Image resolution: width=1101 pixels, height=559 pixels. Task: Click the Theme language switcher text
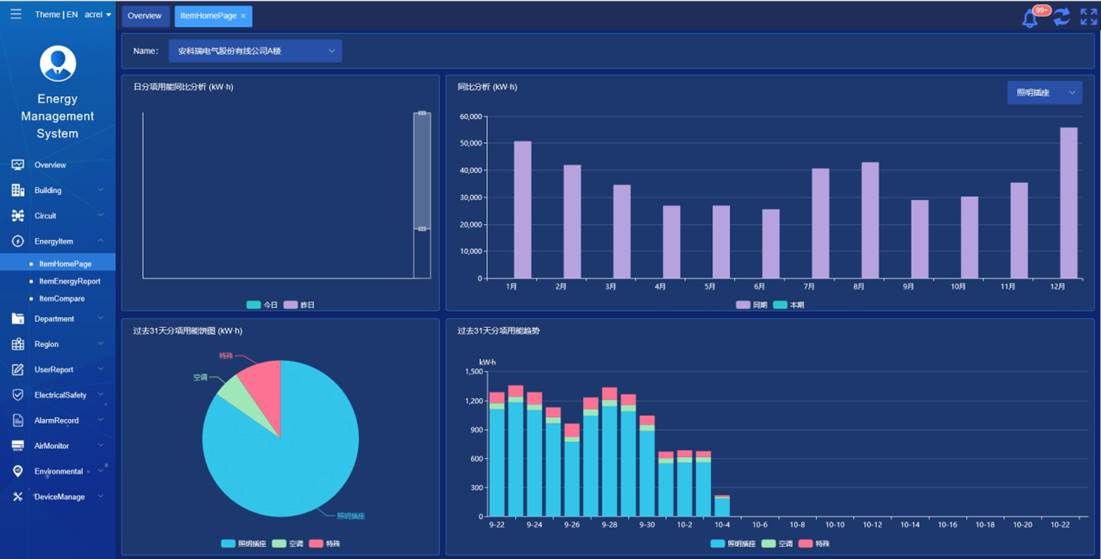pyautogui.click(x=56, y=15)
